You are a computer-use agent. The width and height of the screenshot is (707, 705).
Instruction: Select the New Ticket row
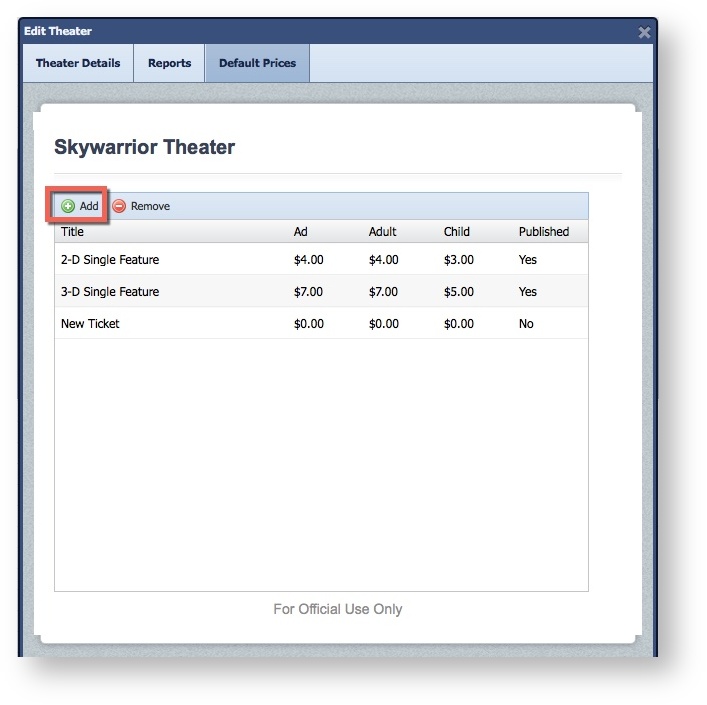90,324
